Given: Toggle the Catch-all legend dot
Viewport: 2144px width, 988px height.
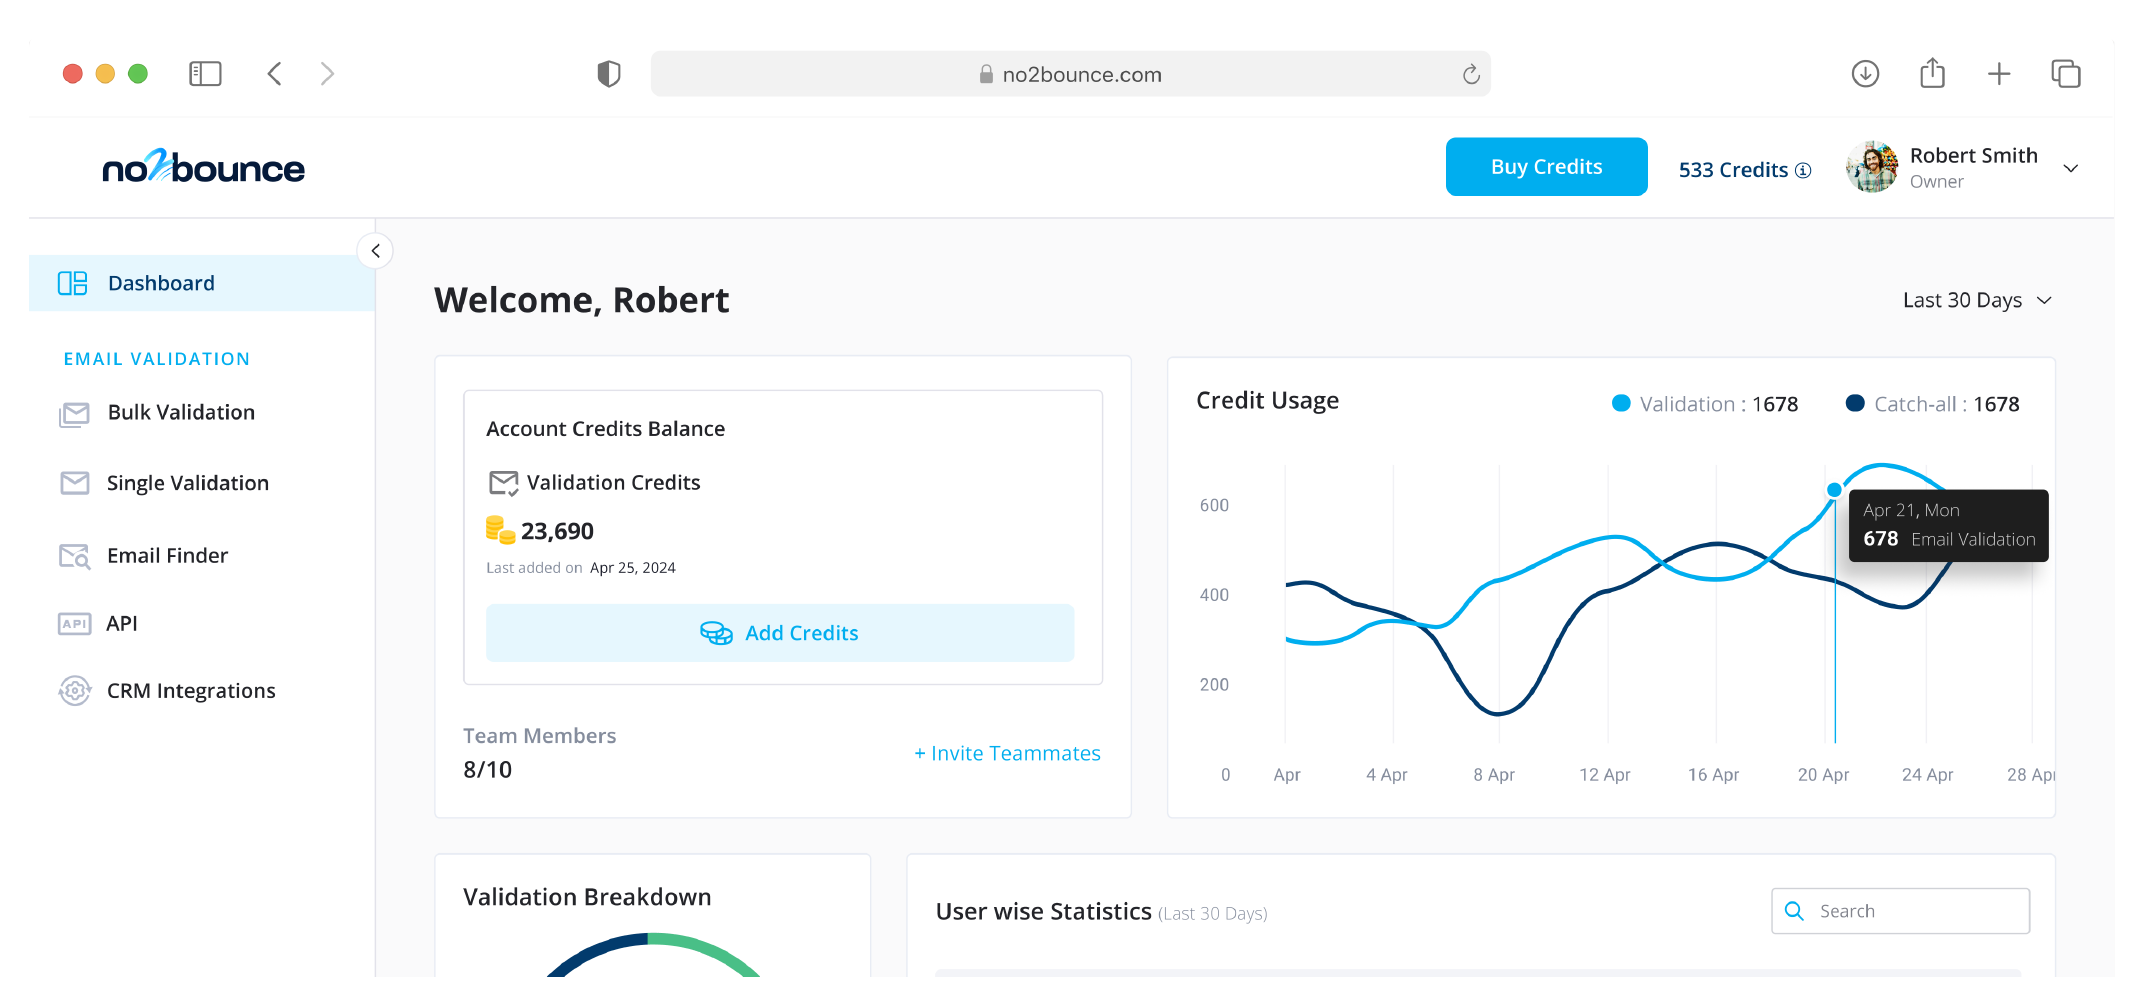Looking at the screenshot, I should [1855, 403].
